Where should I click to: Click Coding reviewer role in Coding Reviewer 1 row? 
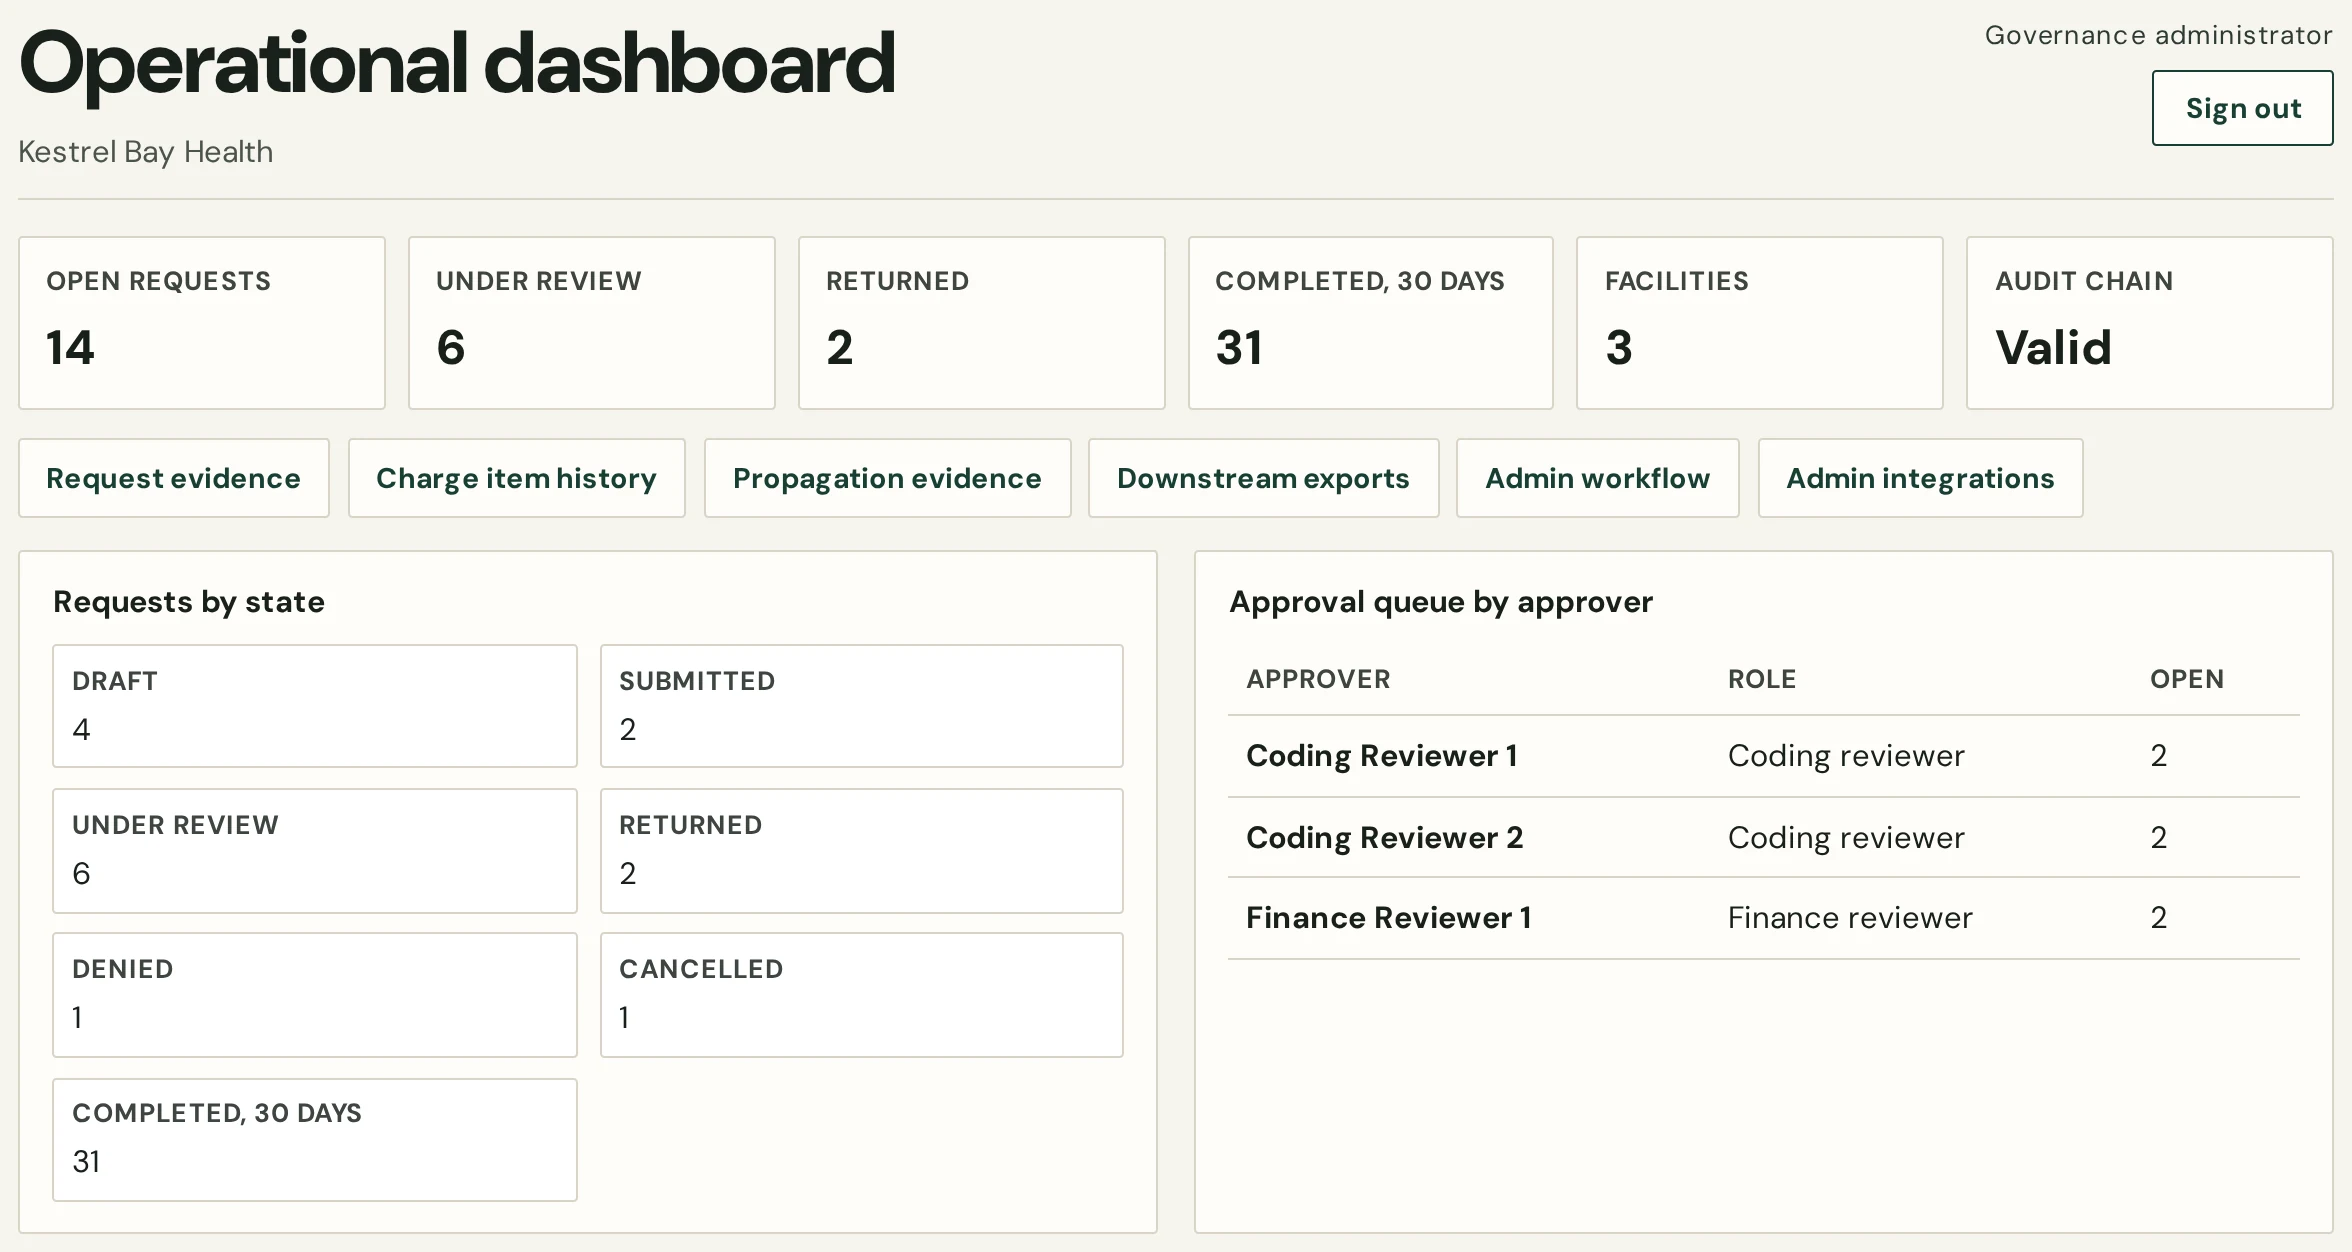click(x=1846, y=756)
